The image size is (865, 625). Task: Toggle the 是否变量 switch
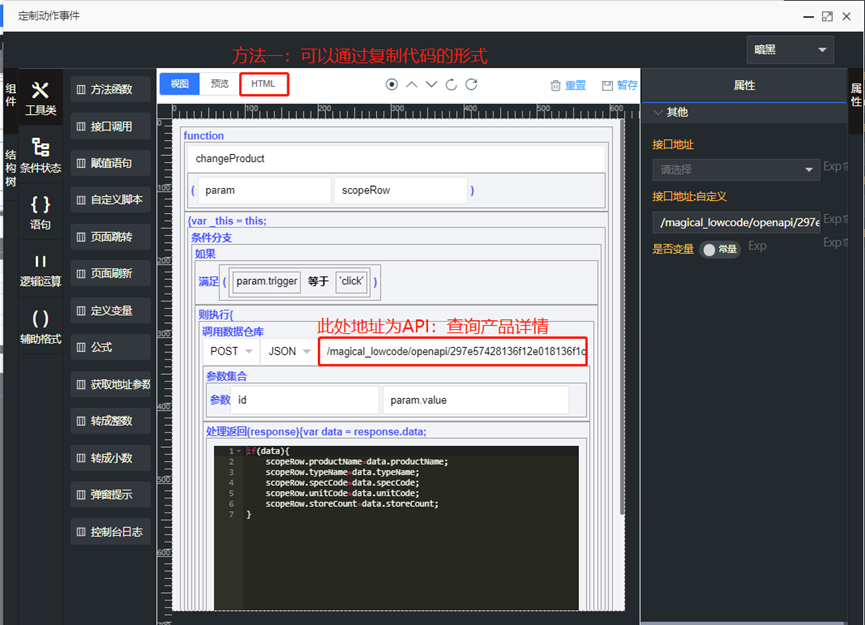pyautogui.click(x=720, y=249)
